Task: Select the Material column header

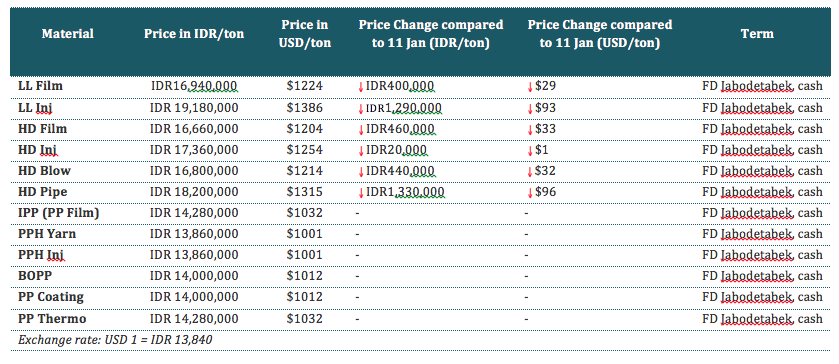Action: [x=67, y=34]
